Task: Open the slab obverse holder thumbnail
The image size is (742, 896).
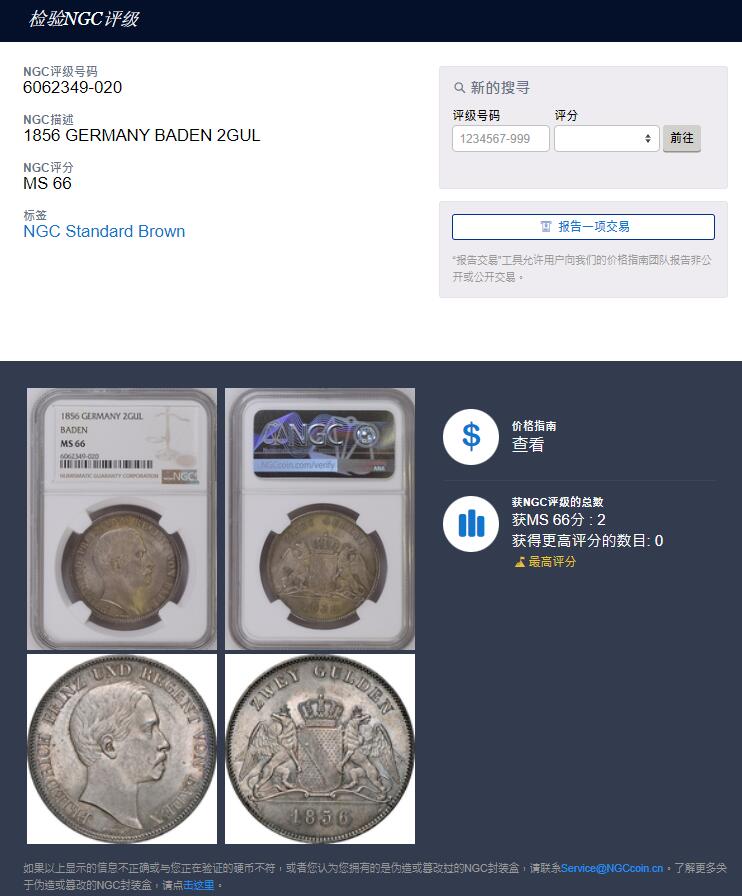Action: (122, 519)
